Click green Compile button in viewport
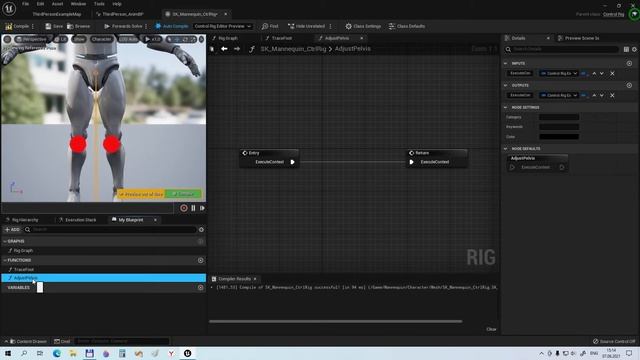 183,194
